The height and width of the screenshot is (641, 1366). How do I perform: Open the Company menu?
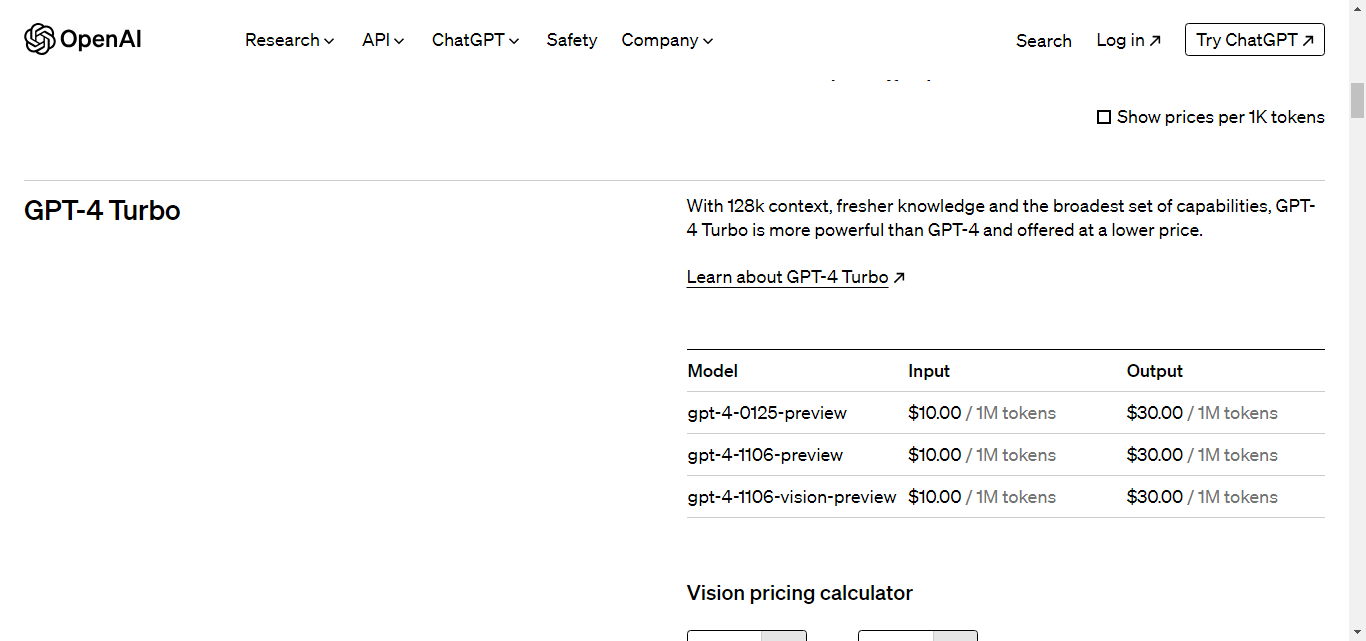(x=667, y=40)
